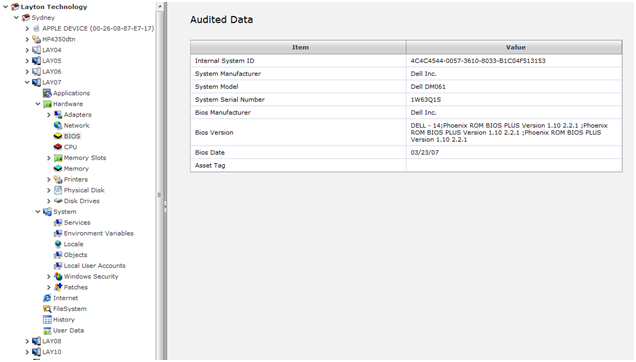Collapse the Layton Technology root node
This screenshot has width=636, height=362.
tap(5, 6)
